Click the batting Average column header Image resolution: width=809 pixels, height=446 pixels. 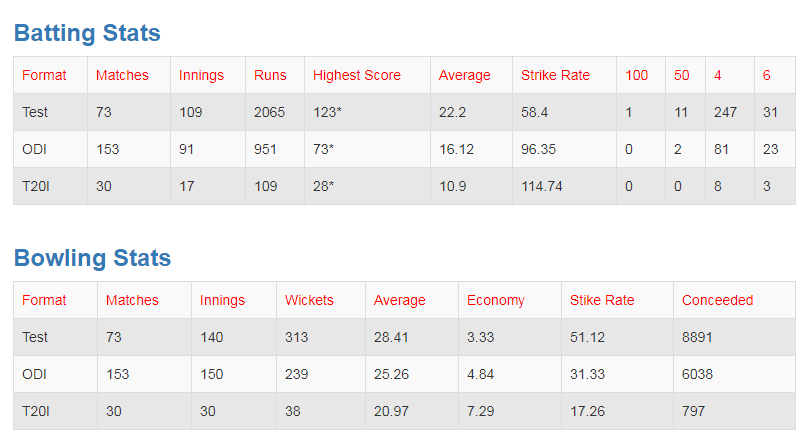tap(464, 75)
